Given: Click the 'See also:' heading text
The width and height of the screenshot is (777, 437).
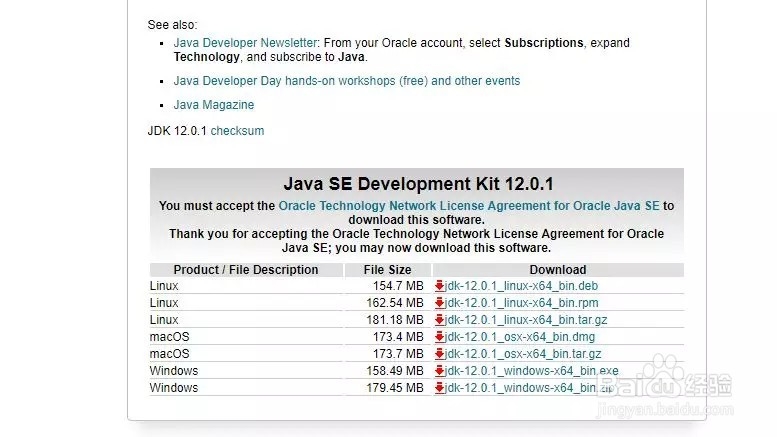Looking at the screenshot, I should [172, 25].
